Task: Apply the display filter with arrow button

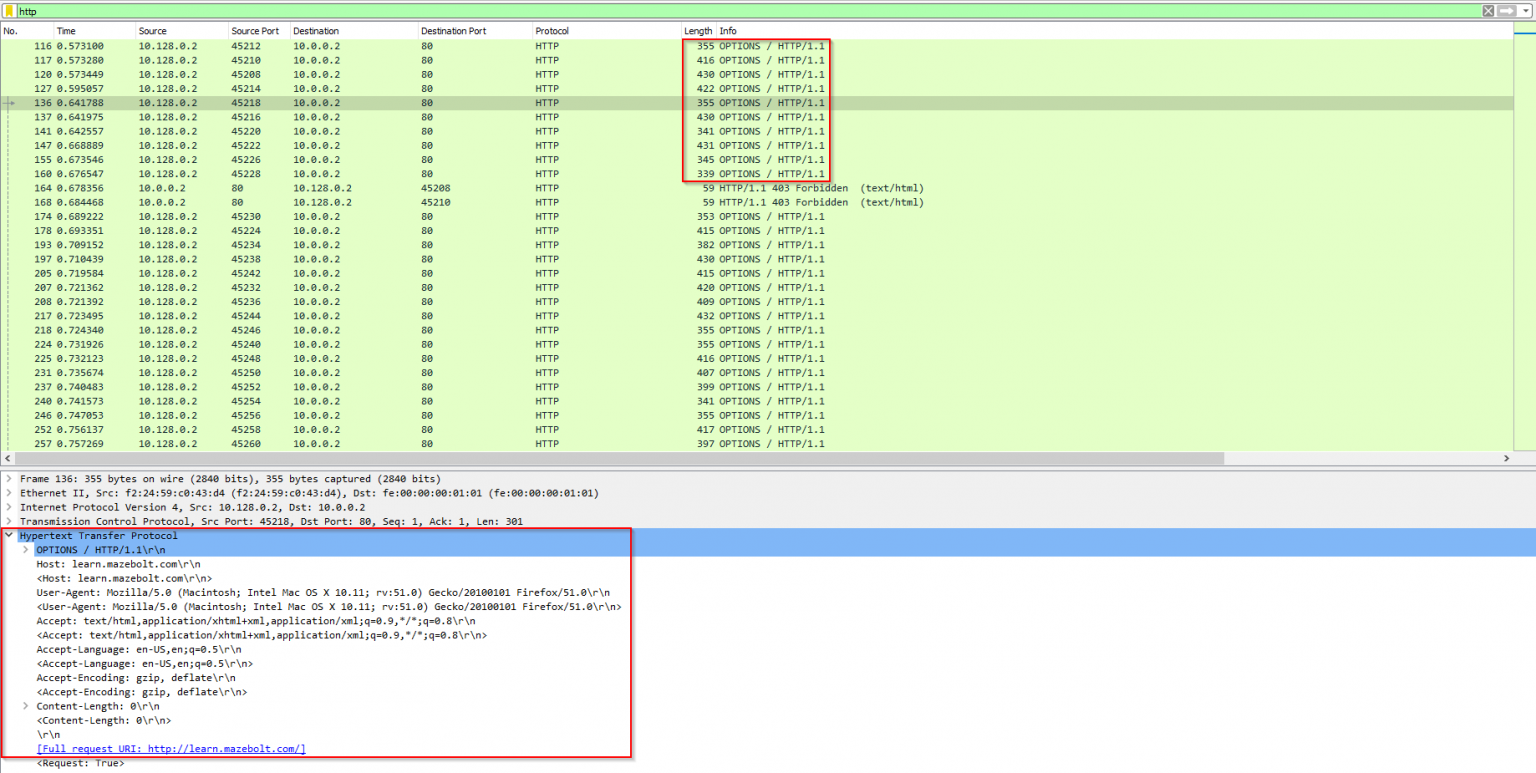Action: (x=1506, y=11)
